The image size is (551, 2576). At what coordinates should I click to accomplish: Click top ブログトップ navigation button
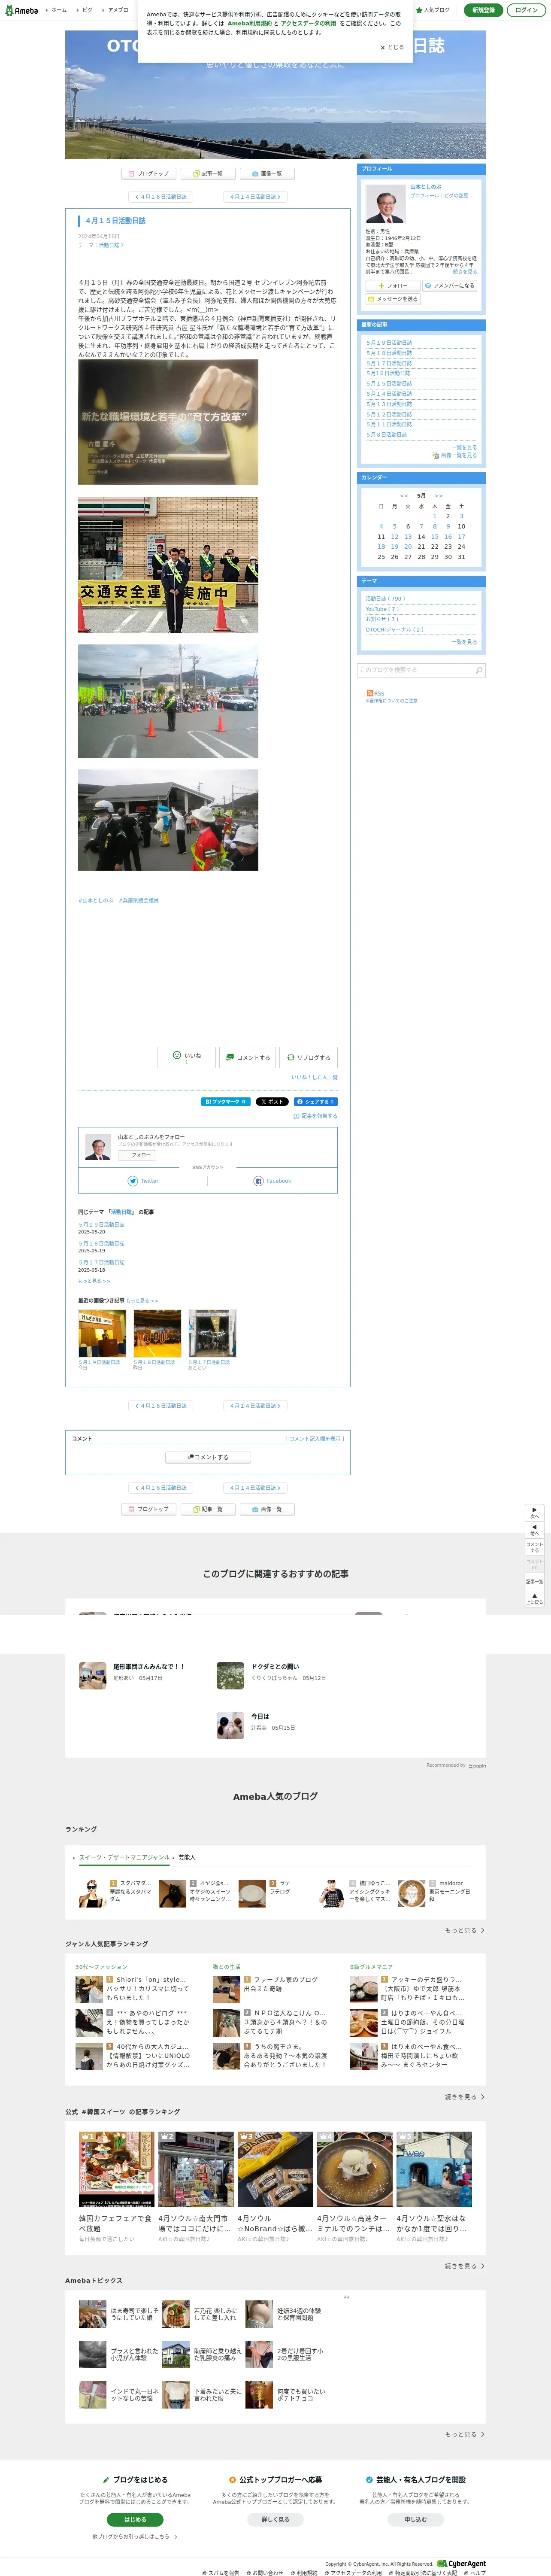pos(149,173)
